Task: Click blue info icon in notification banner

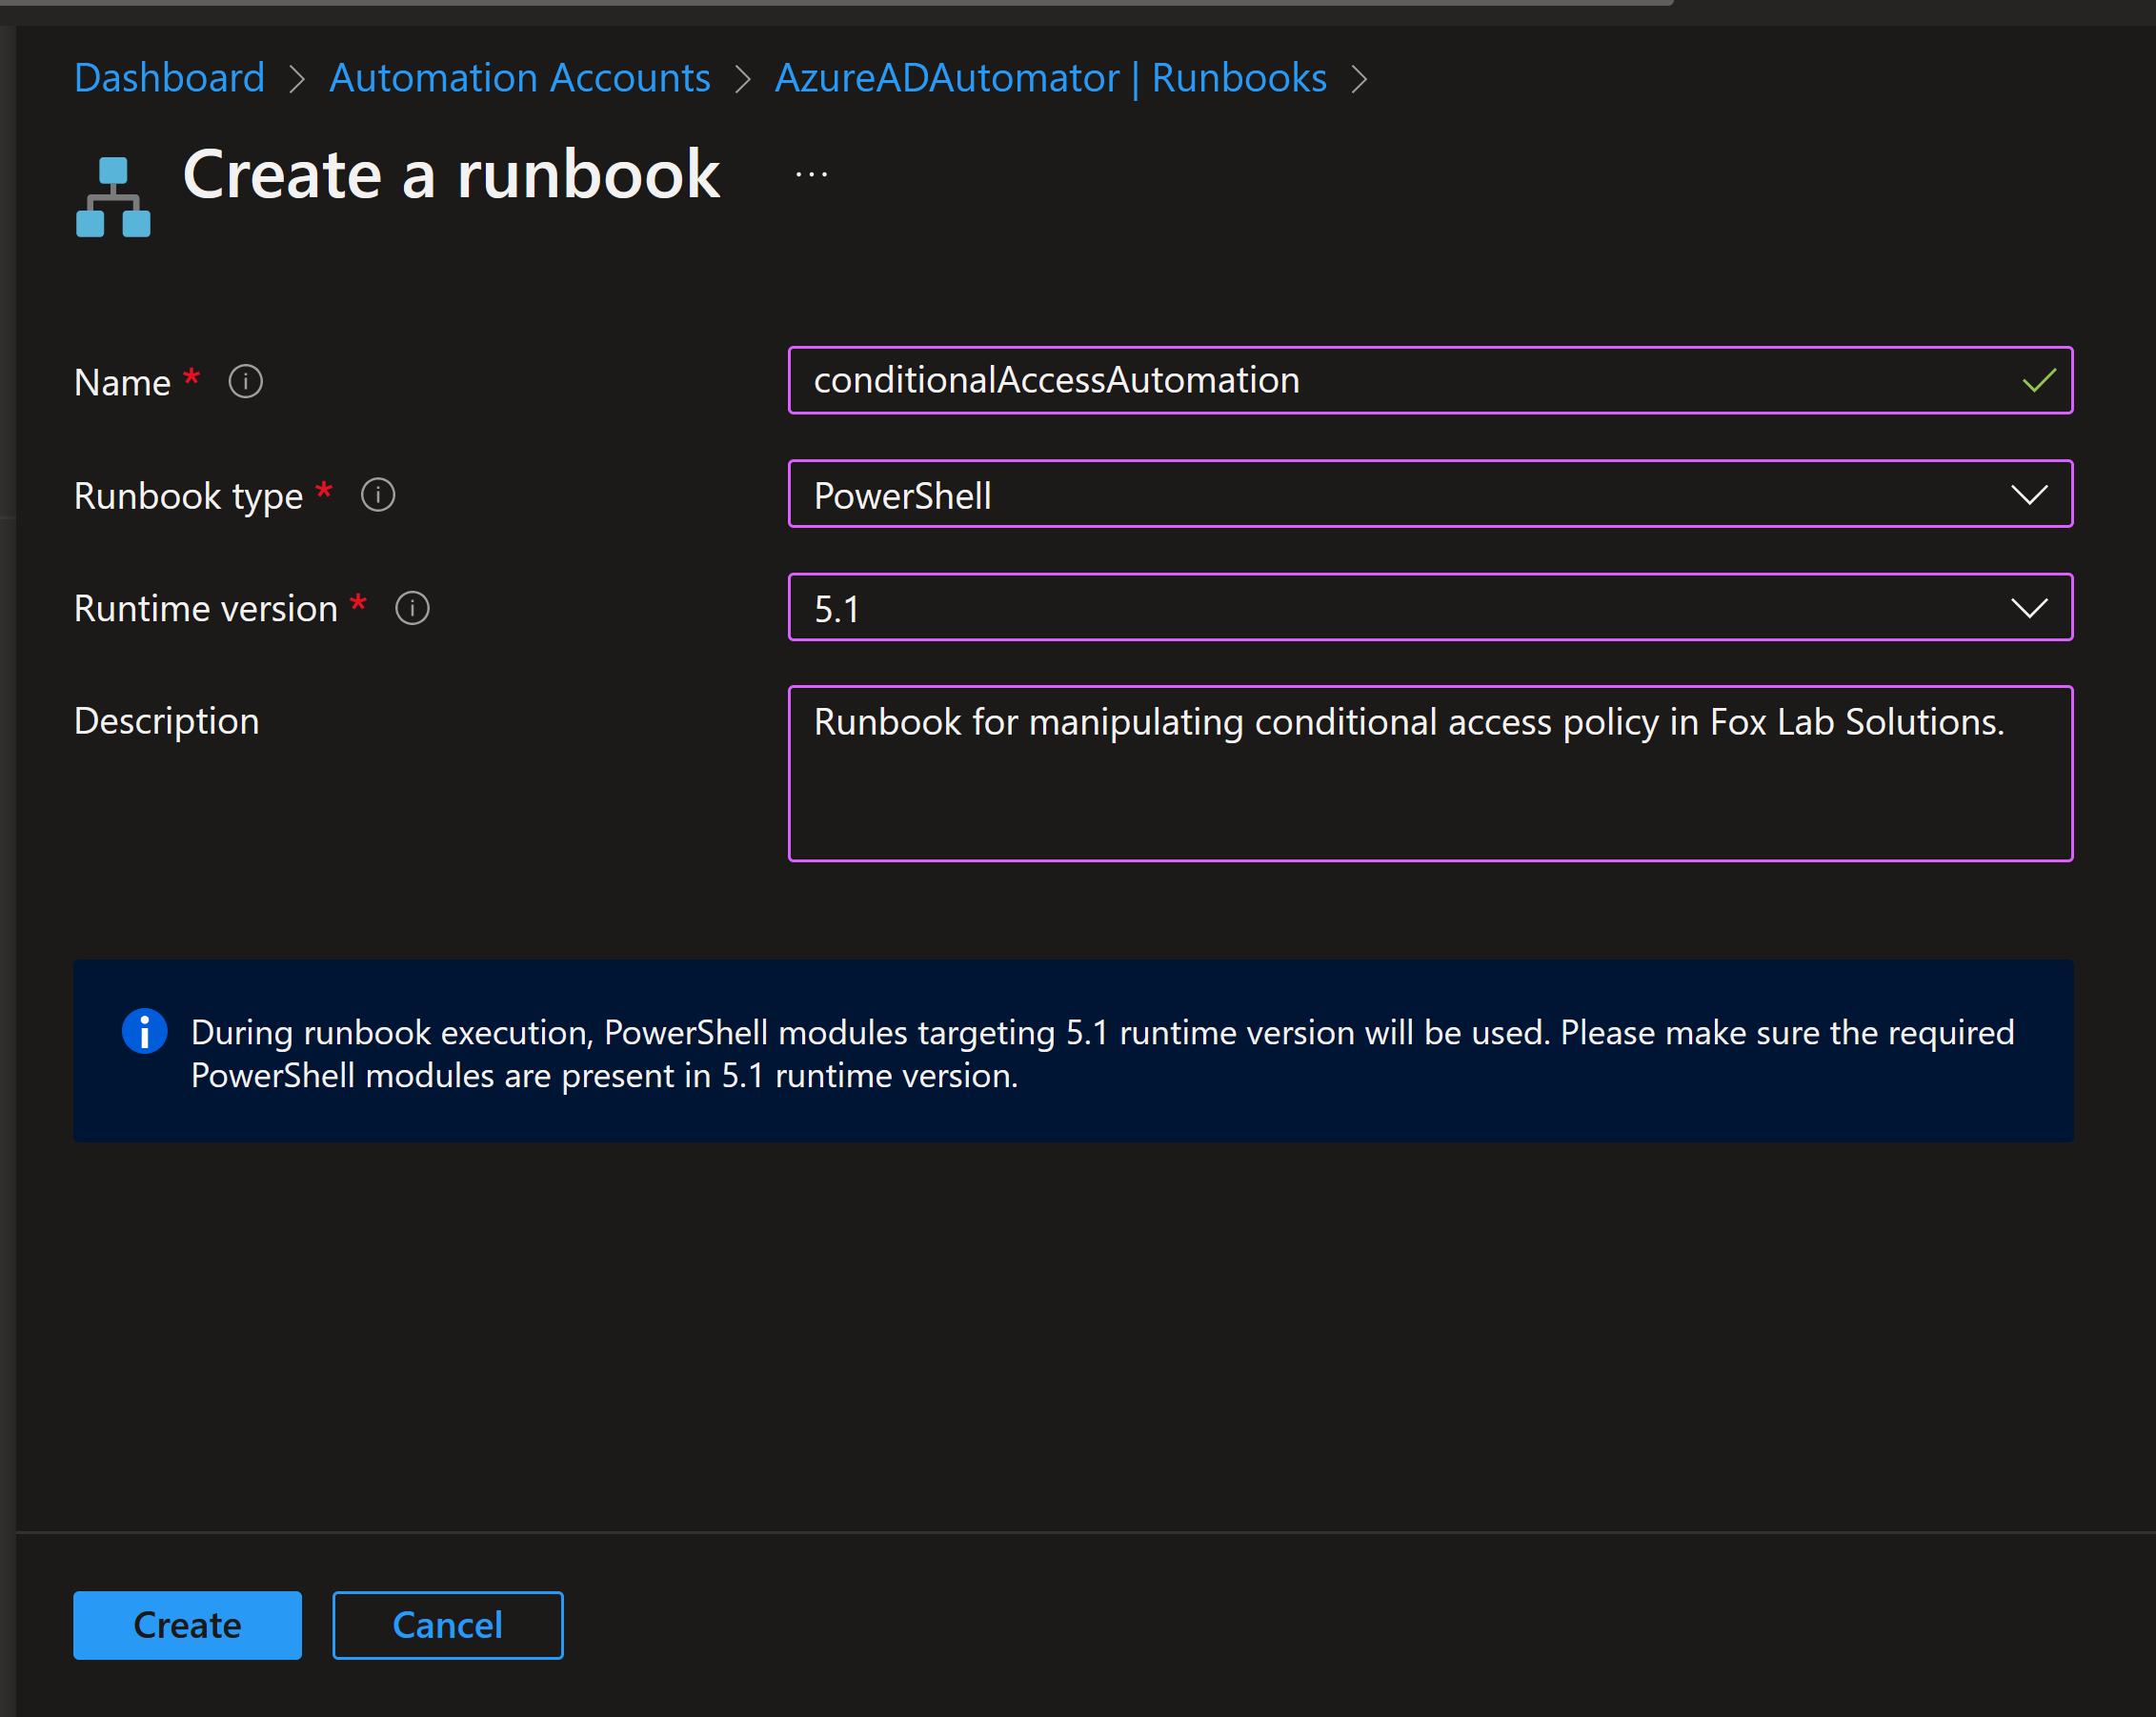Action: (x=144, y=1031)
